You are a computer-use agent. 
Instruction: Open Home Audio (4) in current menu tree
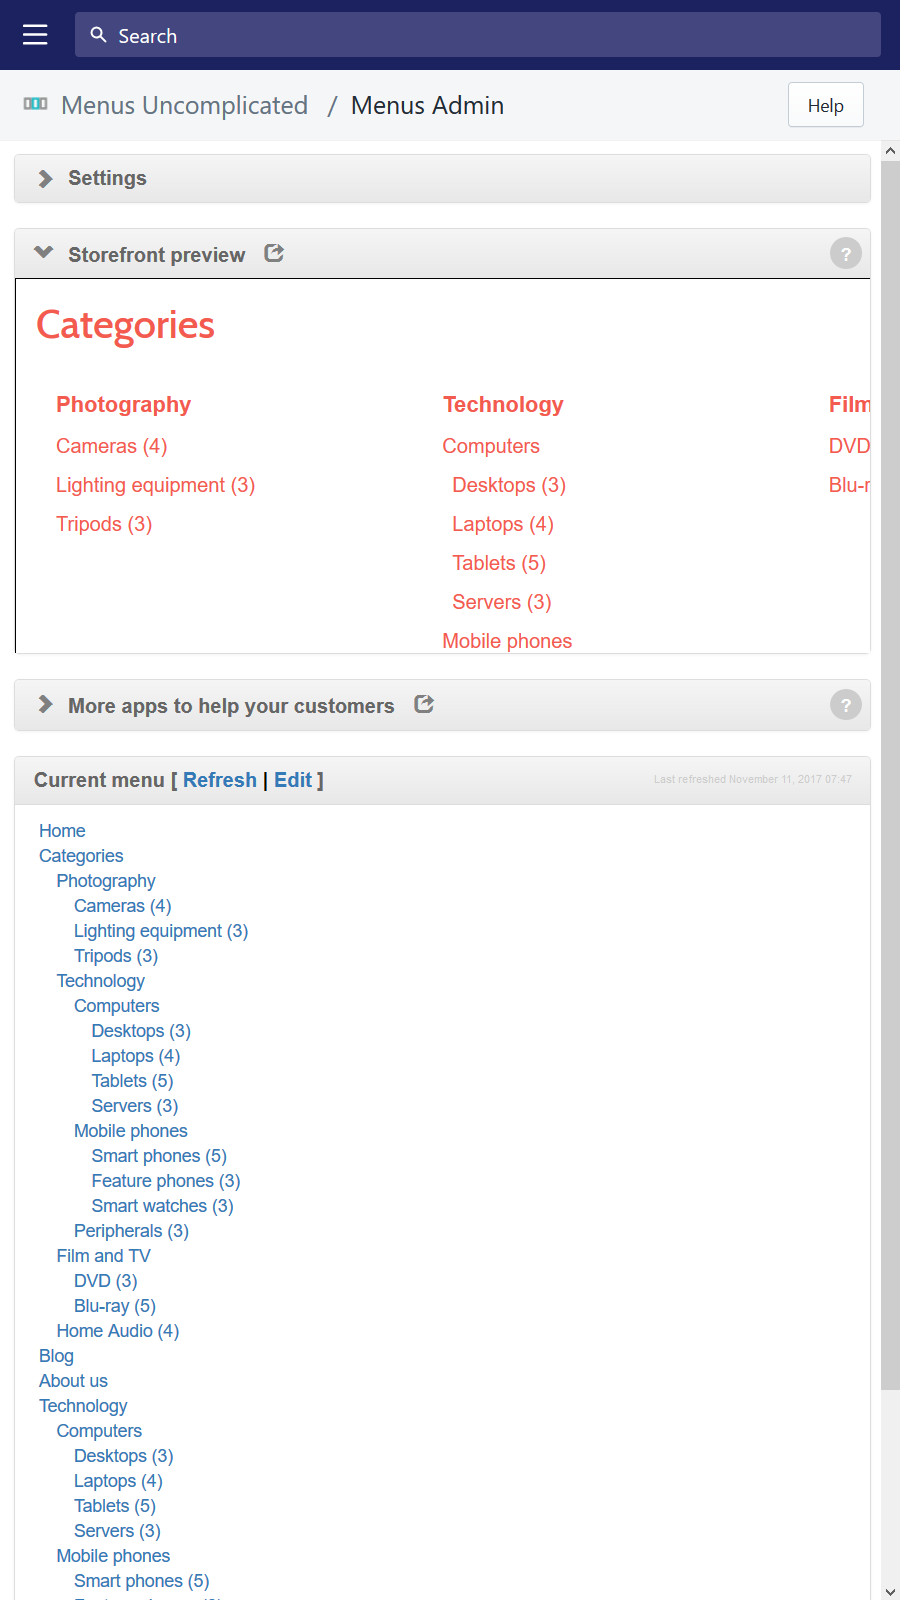click(117, 1331)
